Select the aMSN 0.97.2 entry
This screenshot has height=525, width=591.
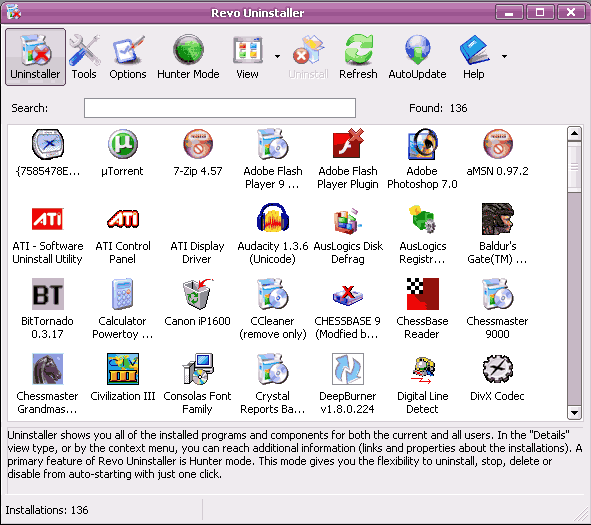(x=498, y=153)
